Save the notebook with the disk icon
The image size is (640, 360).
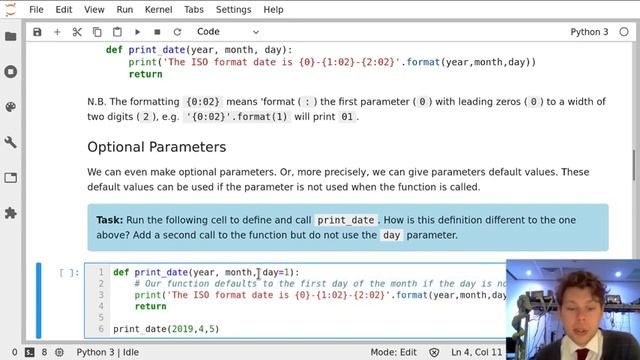click(37, 32)
